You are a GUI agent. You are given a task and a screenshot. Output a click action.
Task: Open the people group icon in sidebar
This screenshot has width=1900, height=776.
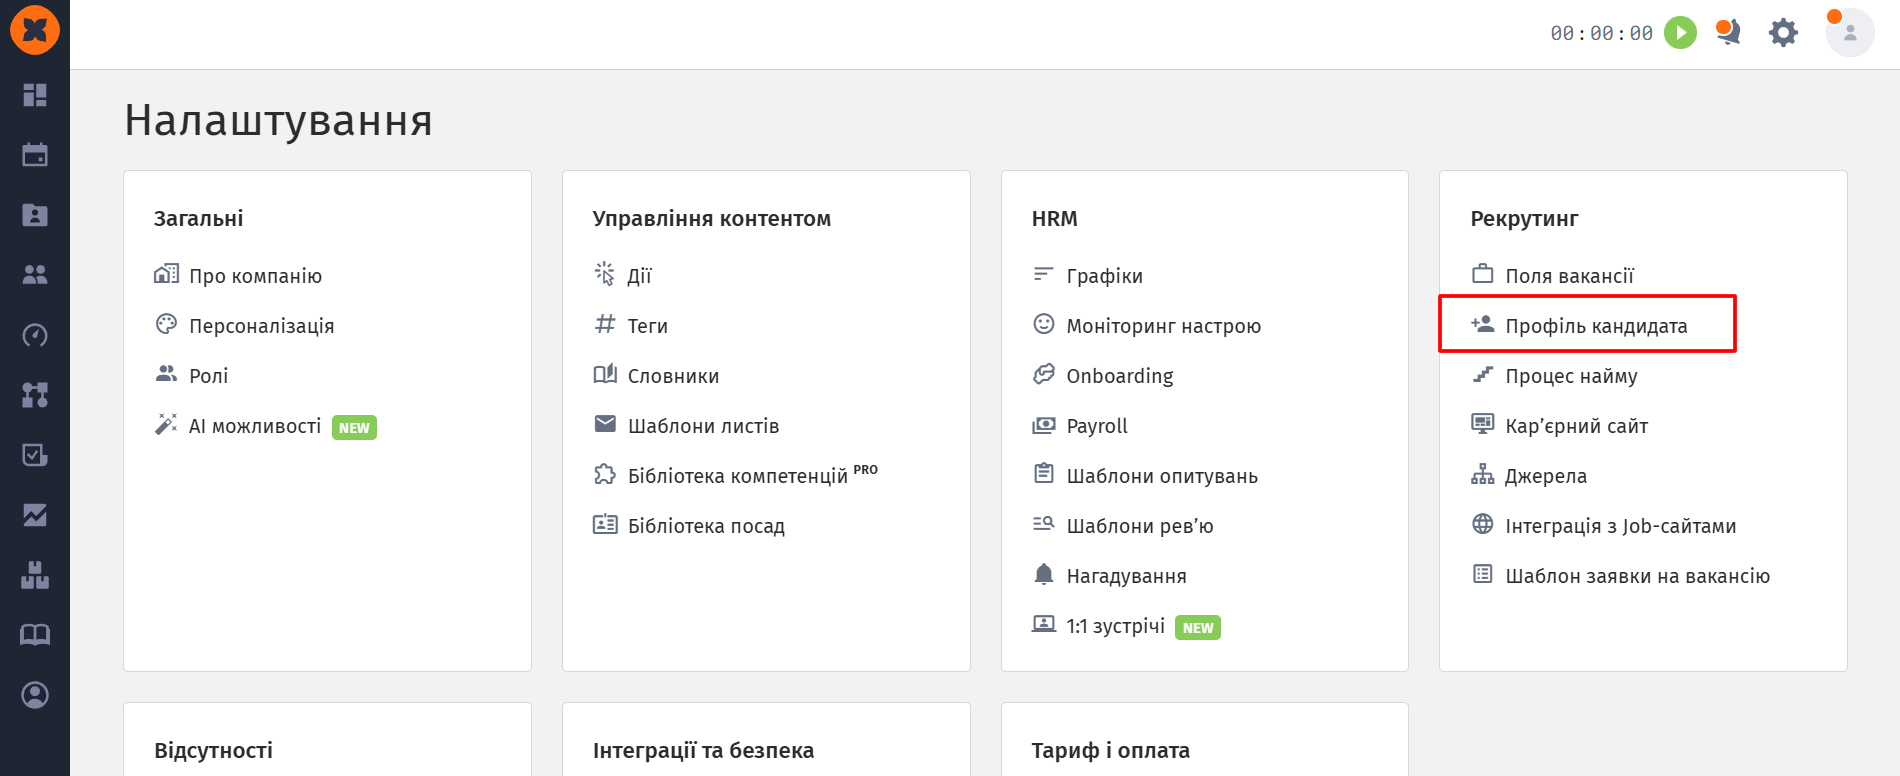pos(35,275)
